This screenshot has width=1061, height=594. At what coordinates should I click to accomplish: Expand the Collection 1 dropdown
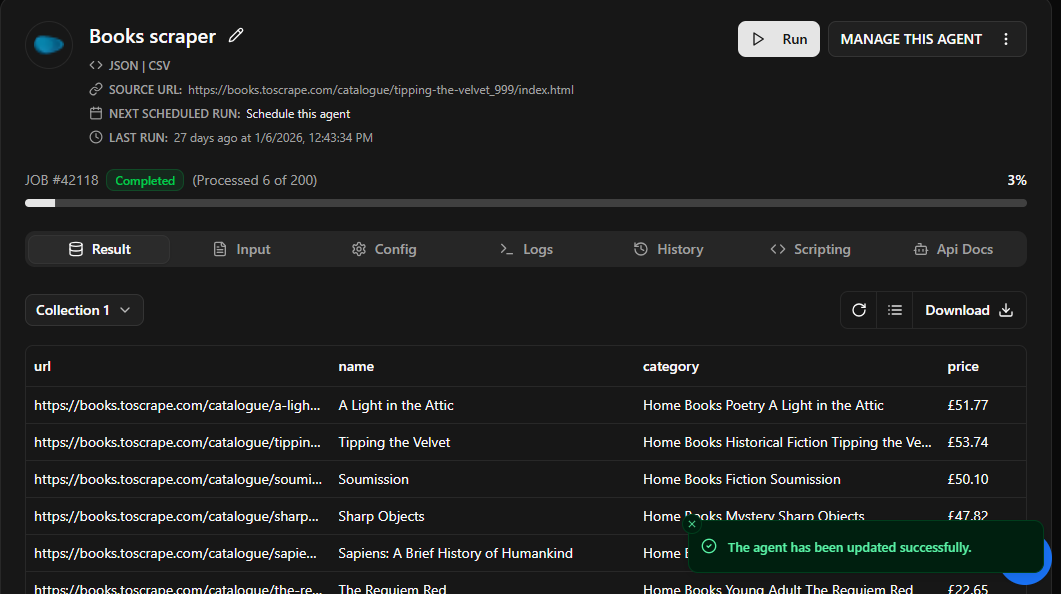(84, 310)
